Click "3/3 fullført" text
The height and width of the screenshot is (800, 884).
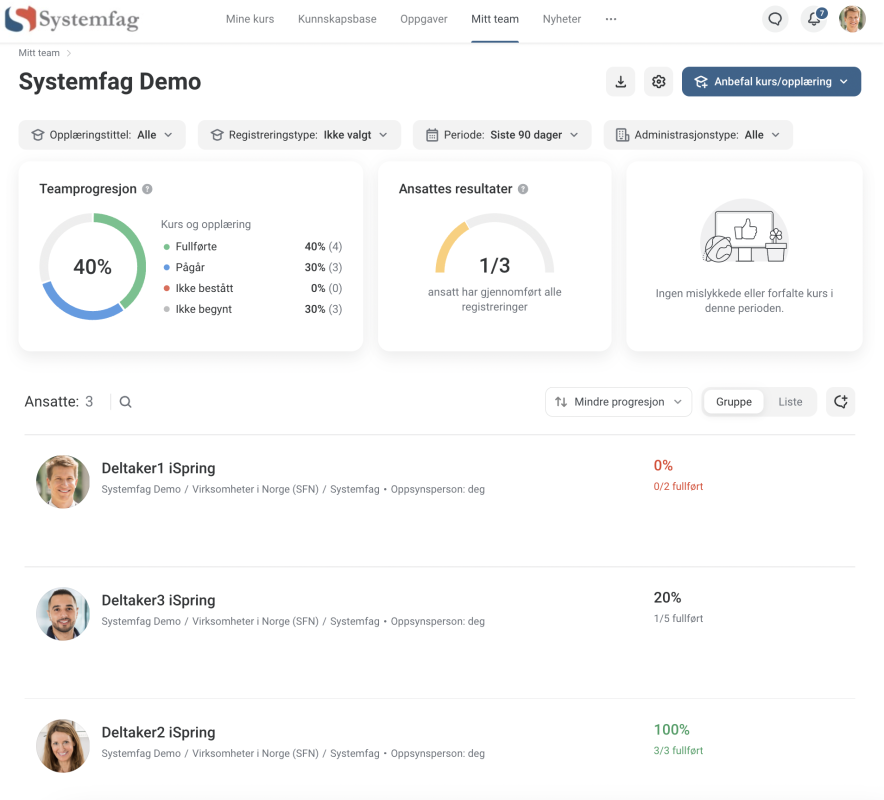[678, 750]
